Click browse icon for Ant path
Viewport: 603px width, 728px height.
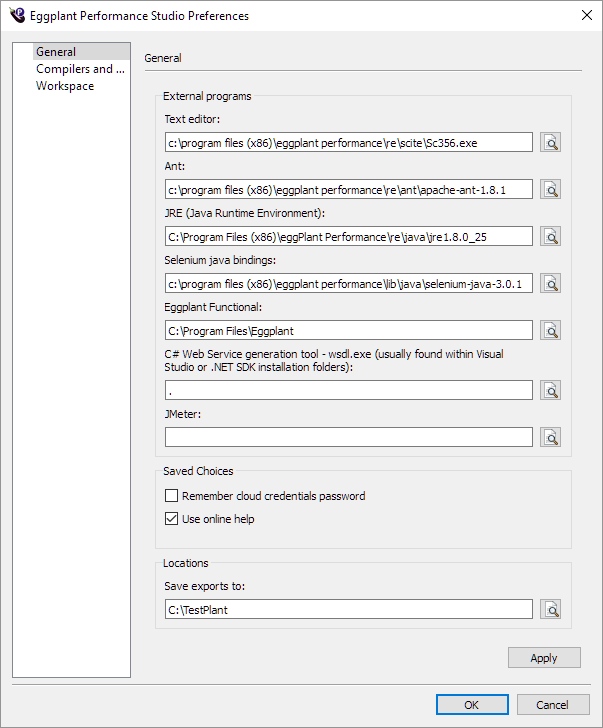[x=550, y=189]
